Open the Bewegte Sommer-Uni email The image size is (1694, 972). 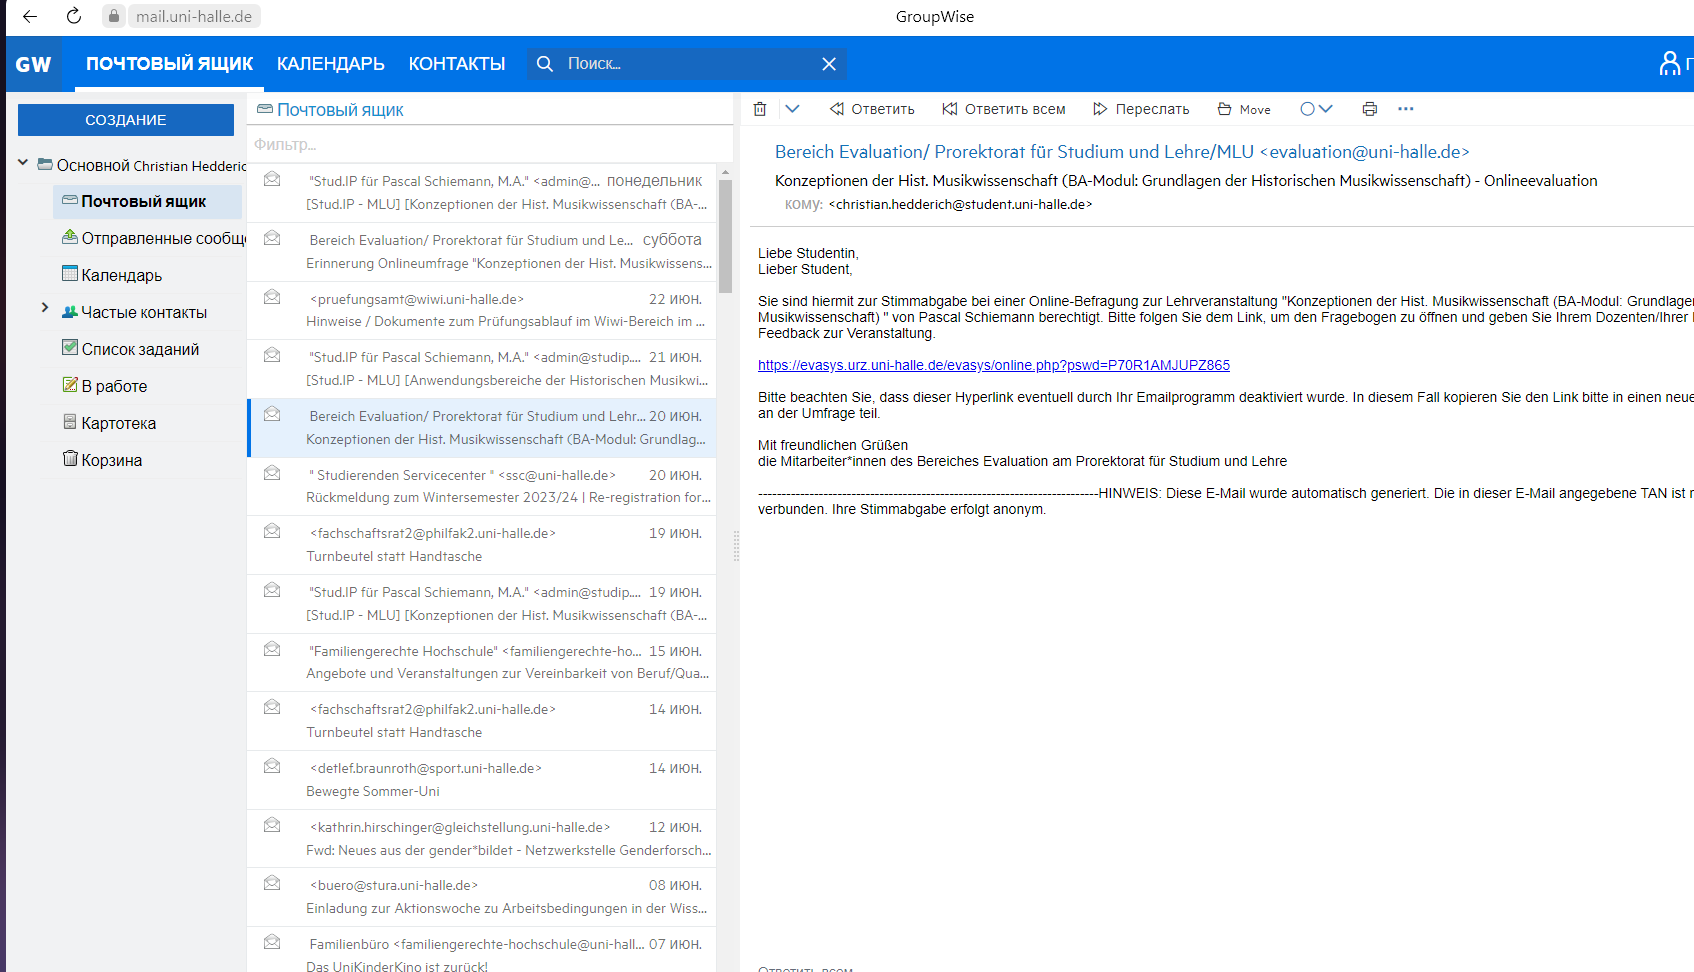481,780
